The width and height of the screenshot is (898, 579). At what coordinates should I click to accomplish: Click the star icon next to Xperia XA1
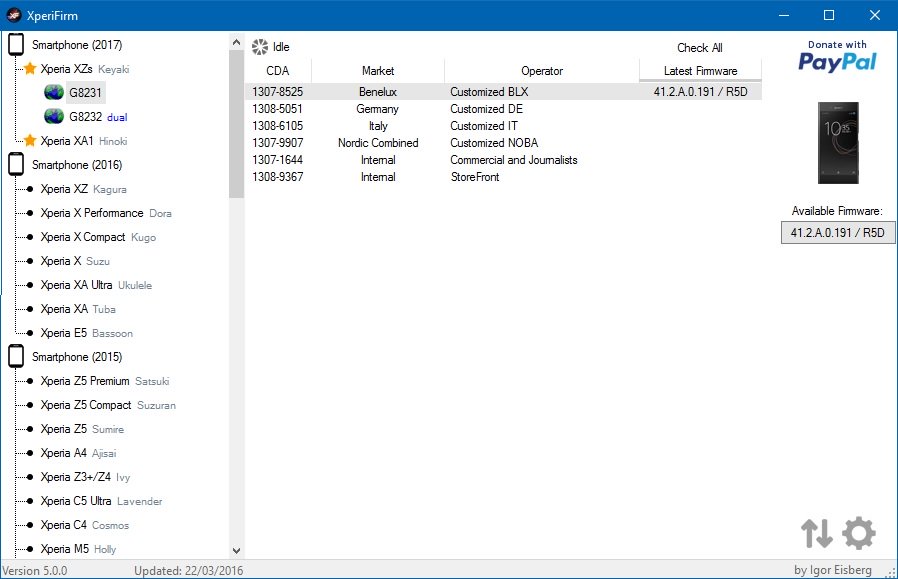[30, 140]
